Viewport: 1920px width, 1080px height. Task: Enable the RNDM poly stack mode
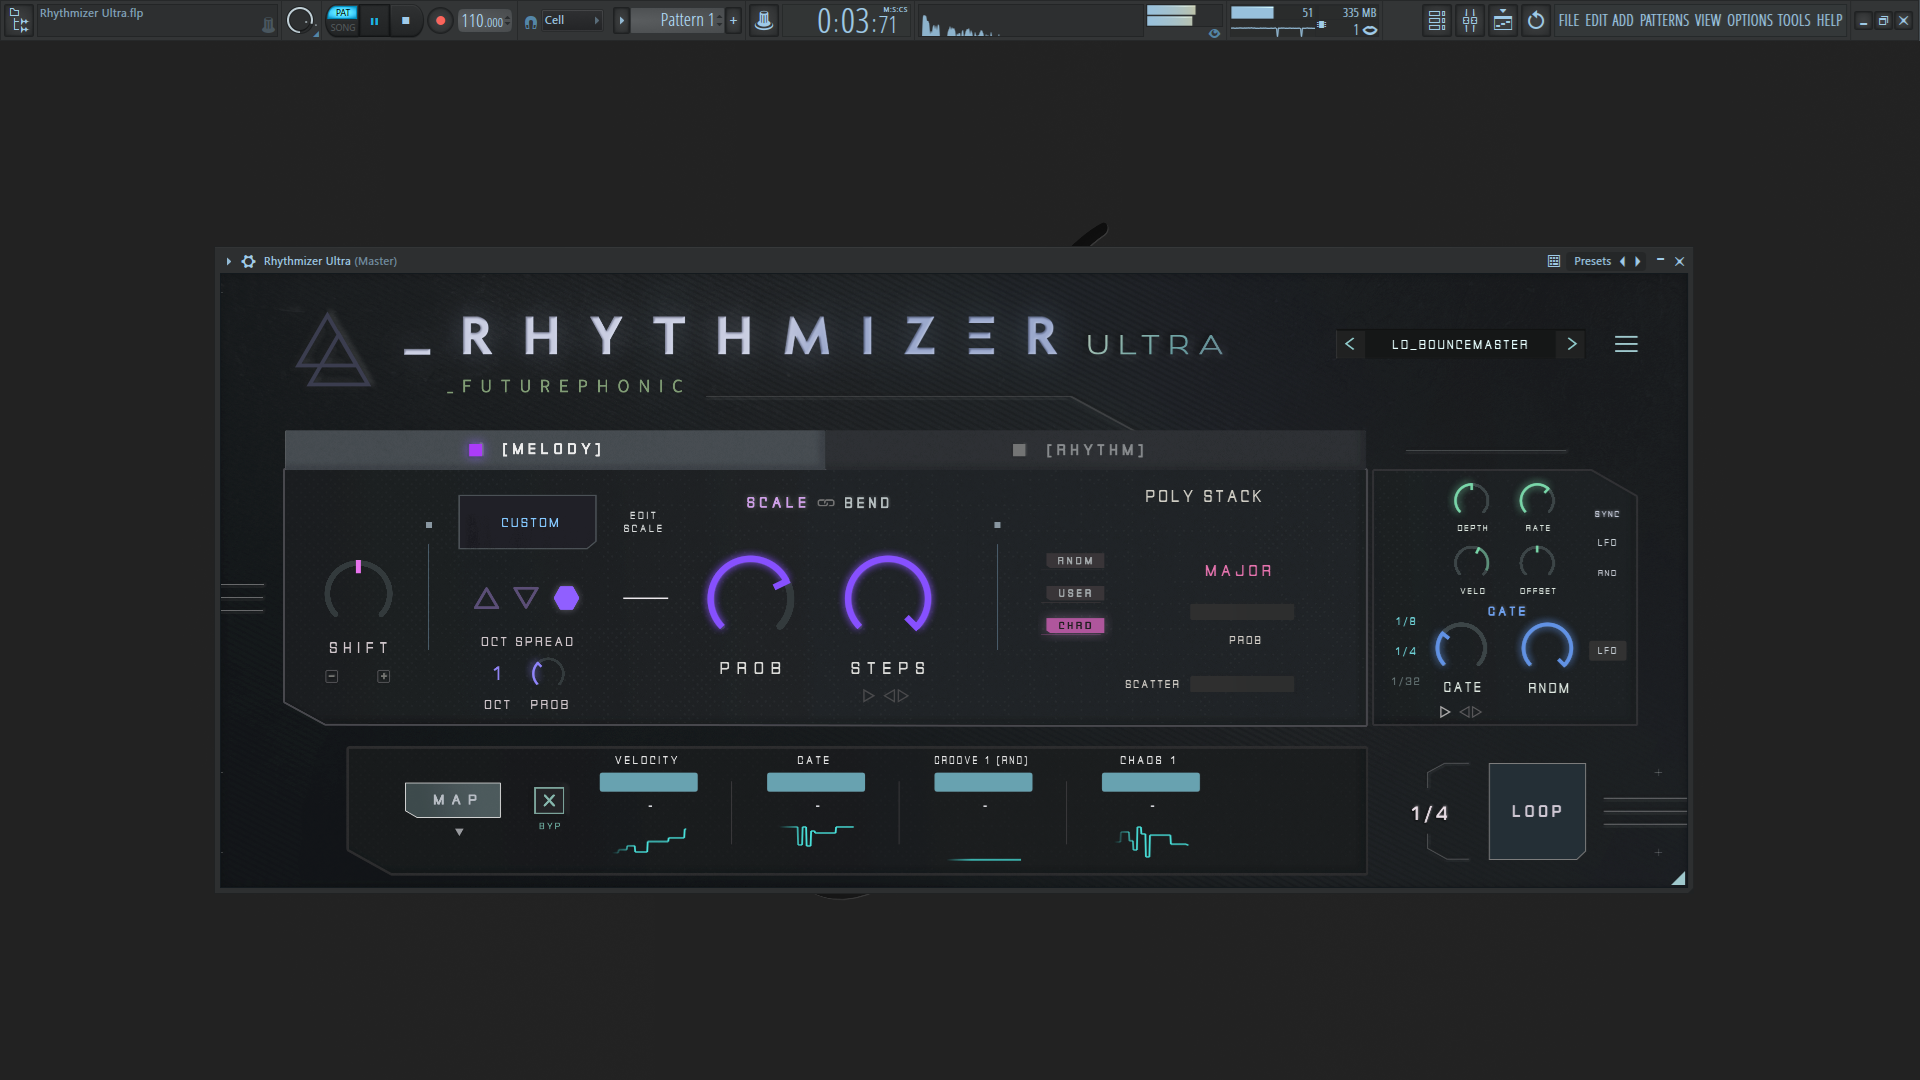coord(1075,561)
